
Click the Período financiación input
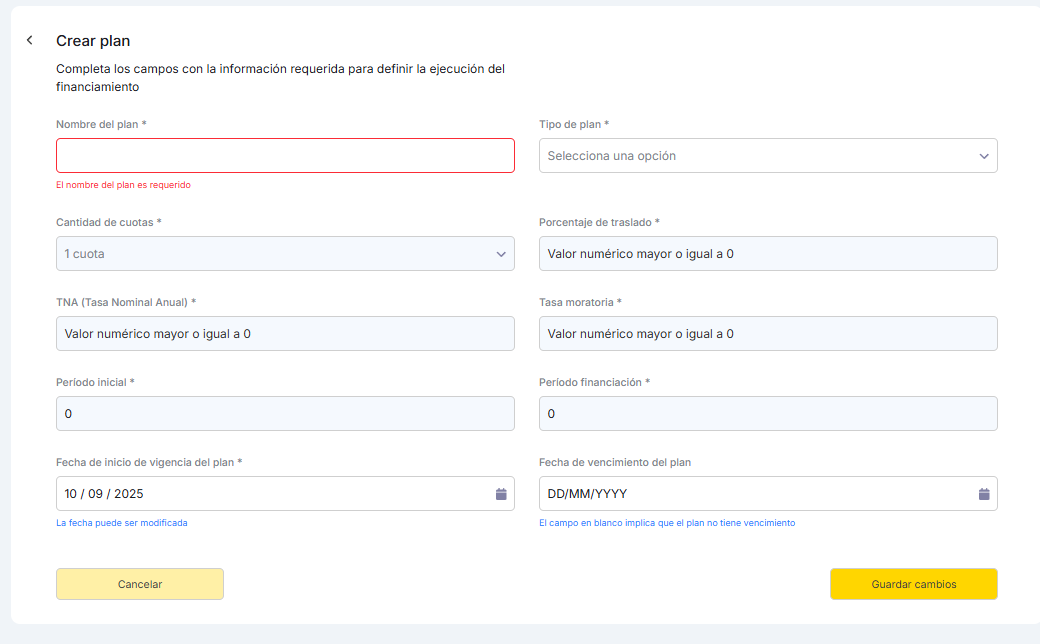tap(767, 414)
